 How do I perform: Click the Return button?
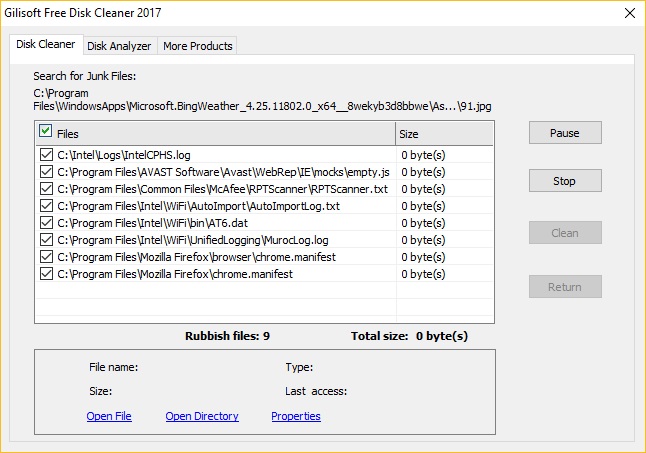pos(565,287)
